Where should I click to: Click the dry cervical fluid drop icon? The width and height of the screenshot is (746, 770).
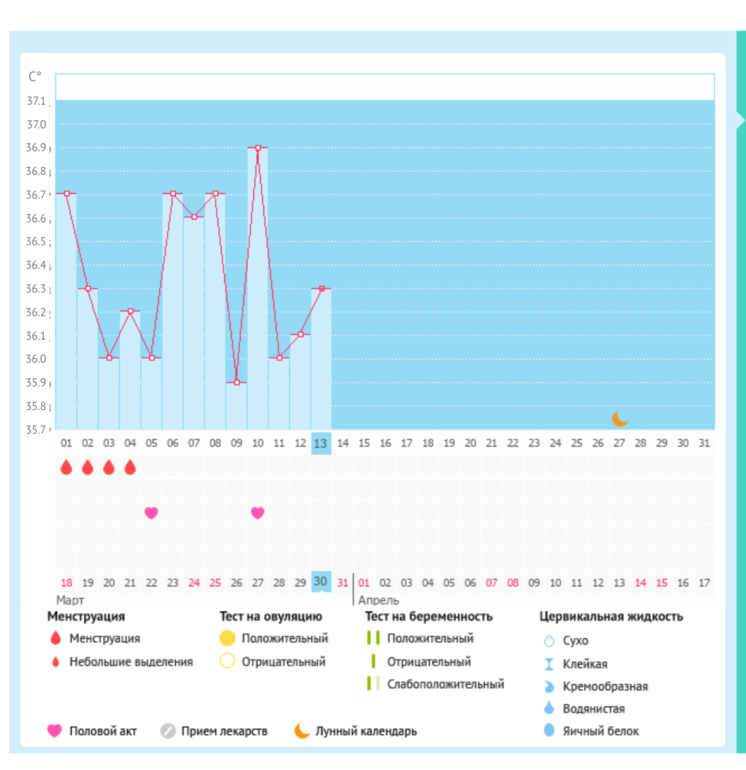[x=547, y=640]
